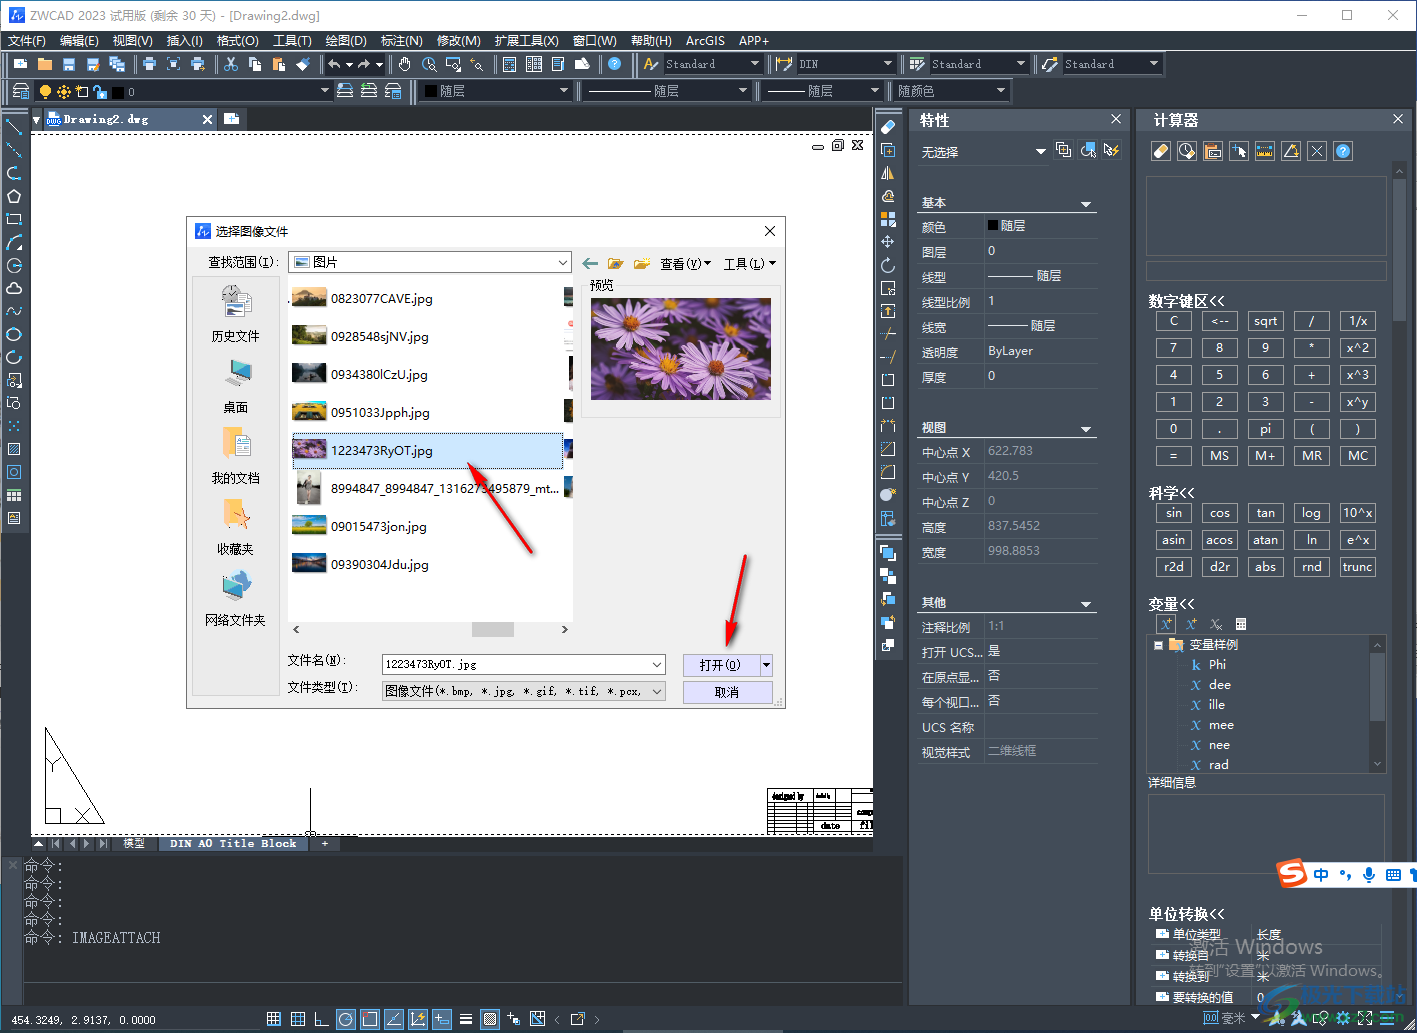Click the Mirror tool in modify toolbar
The height and width of the screenshot is (1033, 1417).
coord(887,173)
